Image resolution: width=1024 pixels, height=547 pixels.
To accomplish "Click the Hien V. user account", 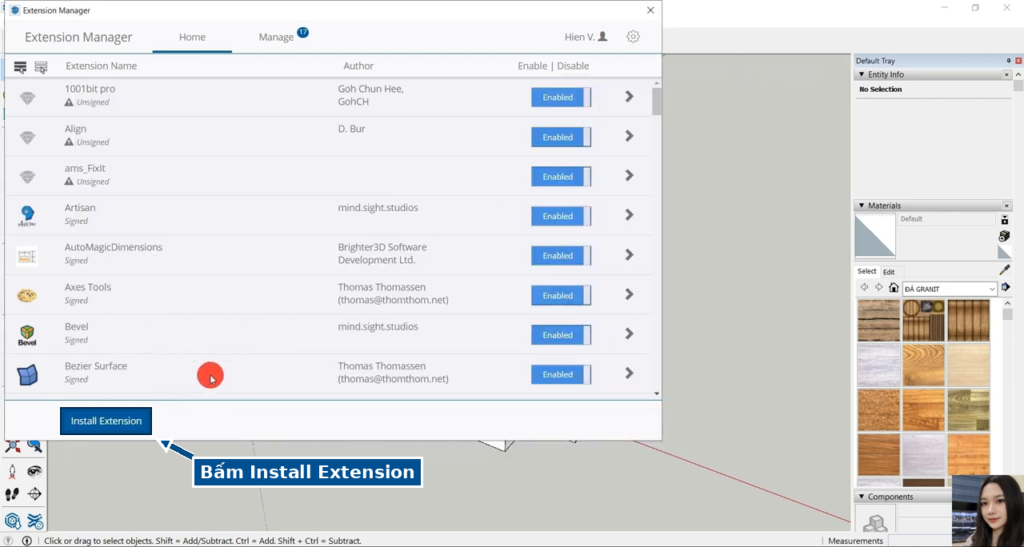I will [586, 37].
